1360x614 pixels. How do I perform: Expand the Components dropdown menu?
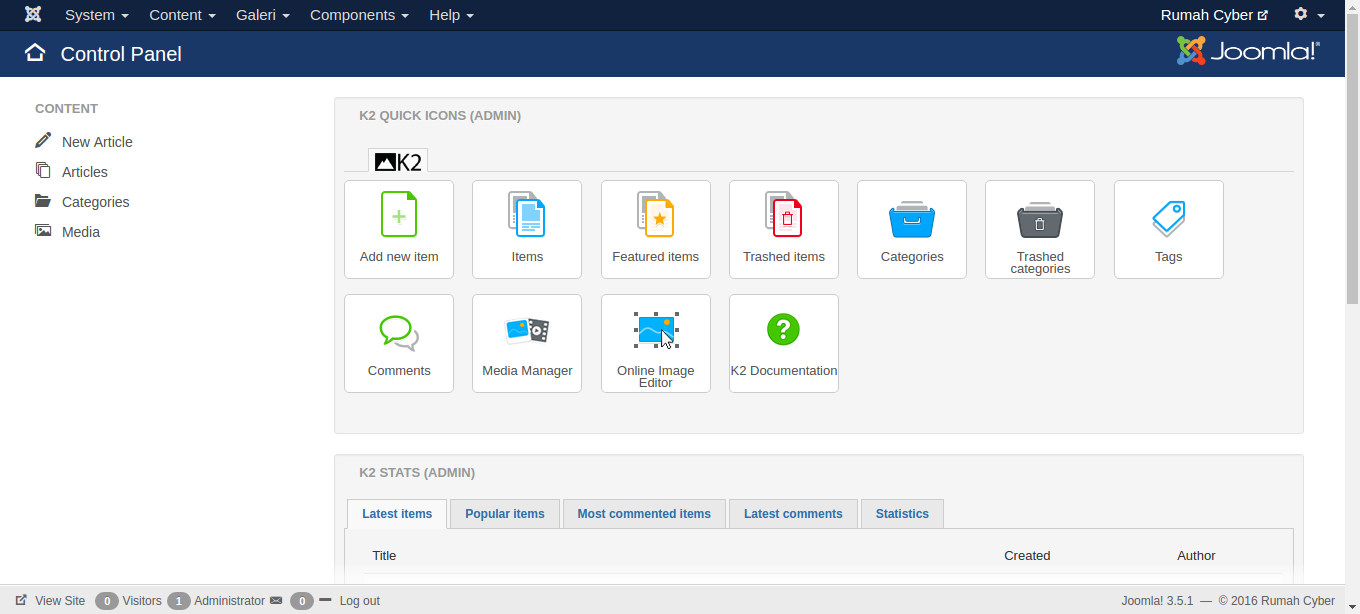click(x=359, y=15)
